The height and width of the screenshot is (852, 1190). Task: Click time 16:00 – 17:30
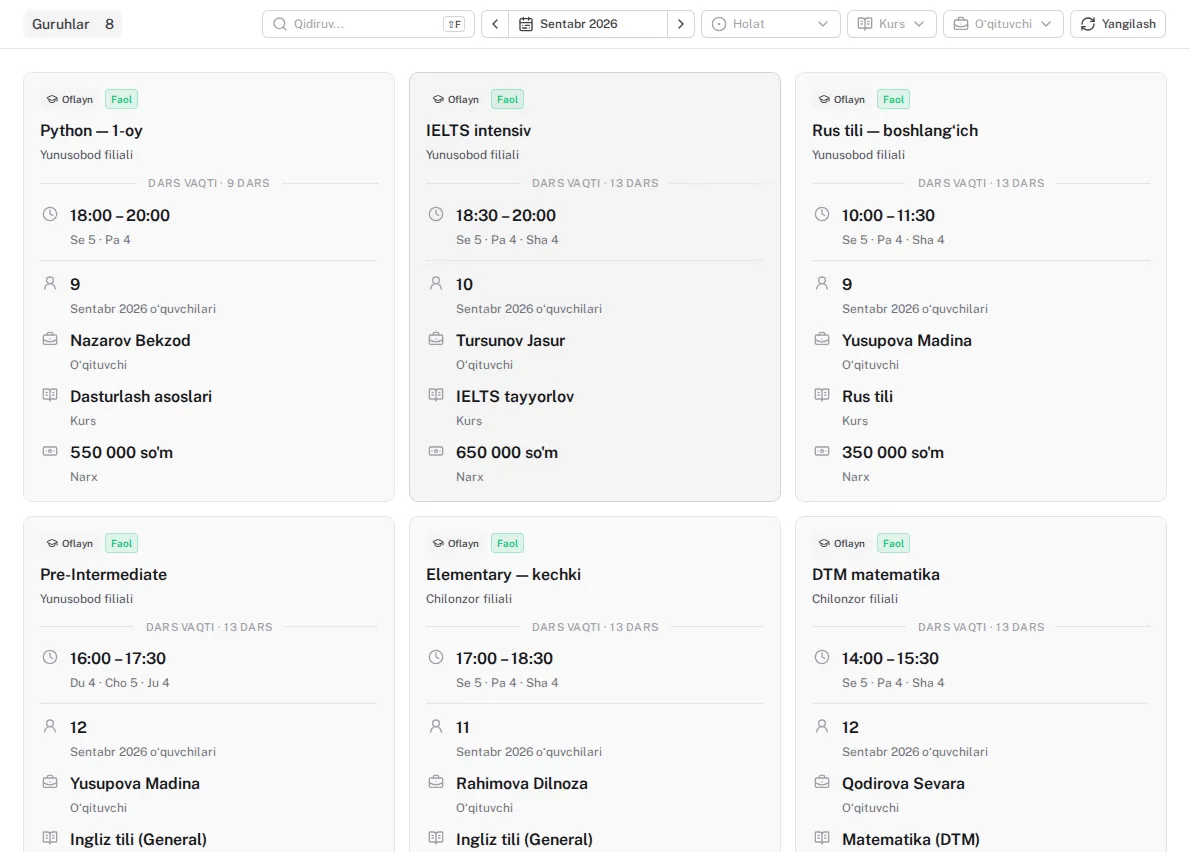pyautogui.click(x=118, y=659)
